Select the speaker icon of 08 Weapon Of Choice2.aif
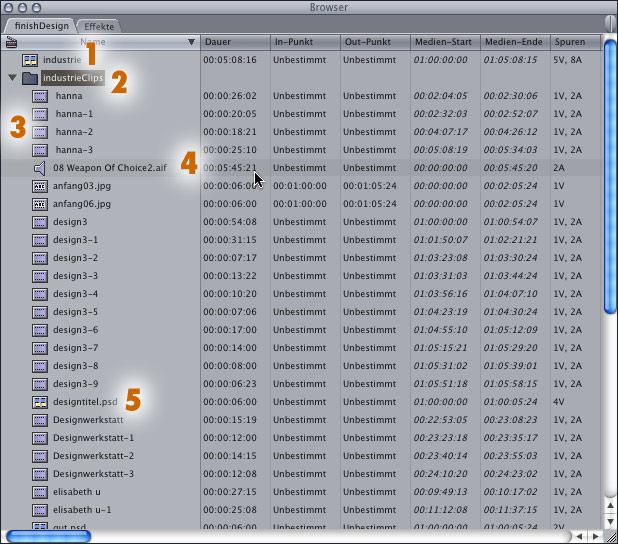The height and width of the screenshot is (544, 618). (x=40, y=168)
